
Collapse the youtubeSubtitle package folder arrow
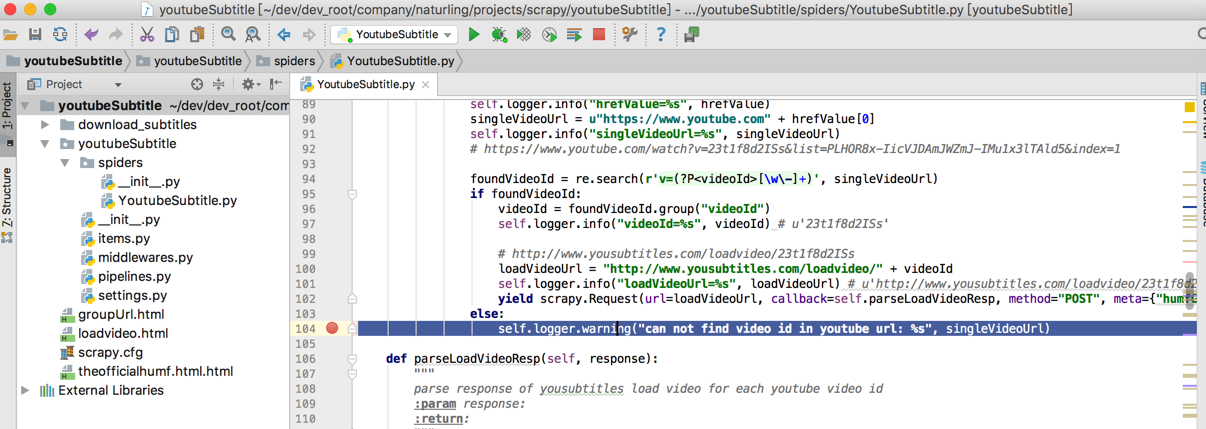[45, 144]
